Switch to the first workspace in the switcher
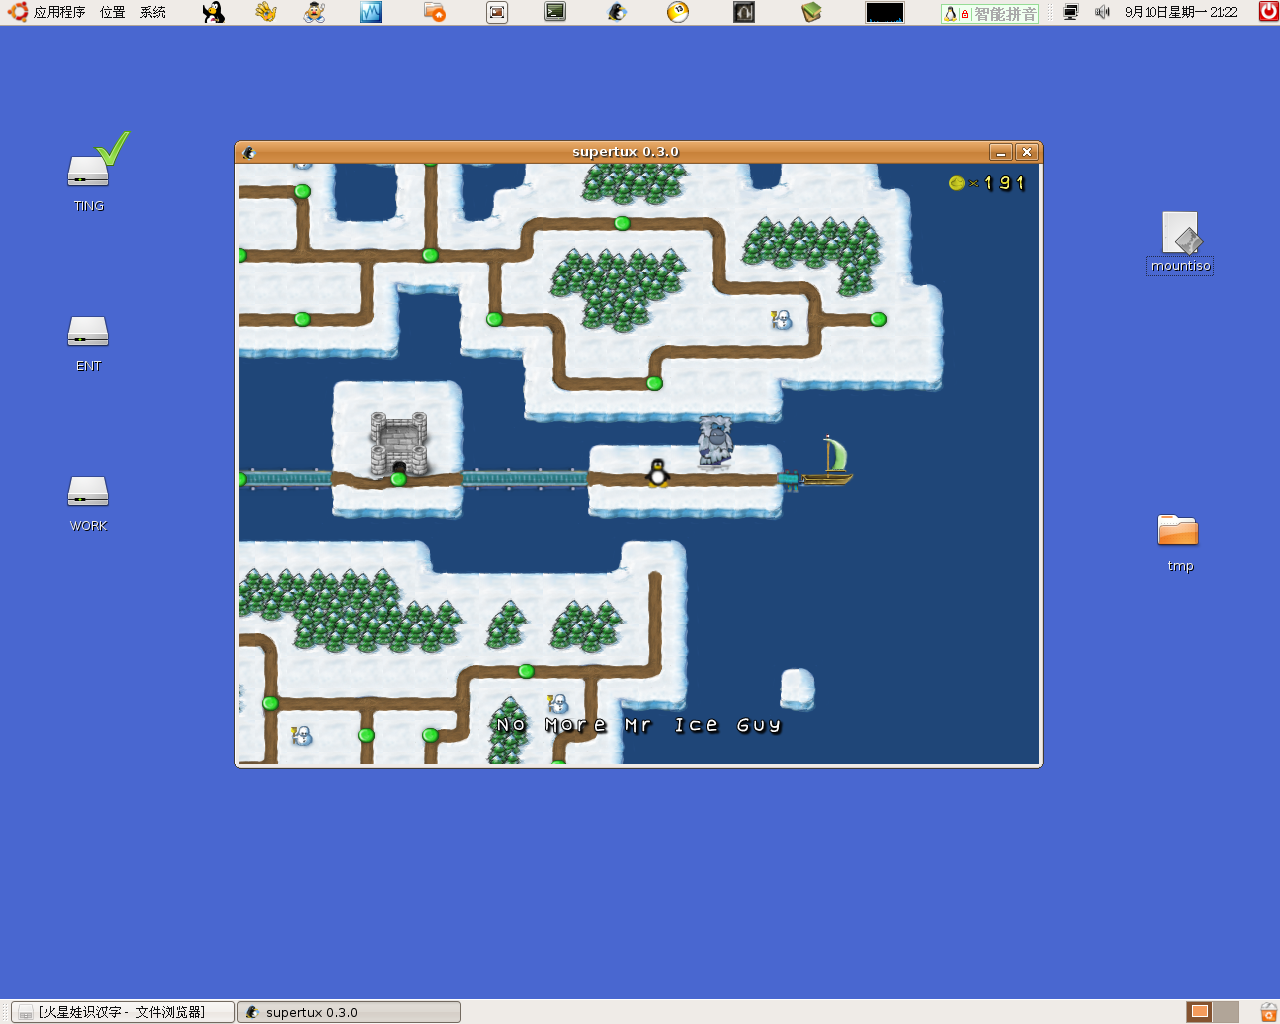This screenshot has width=1280, height=1024. click(1200, 1012)
